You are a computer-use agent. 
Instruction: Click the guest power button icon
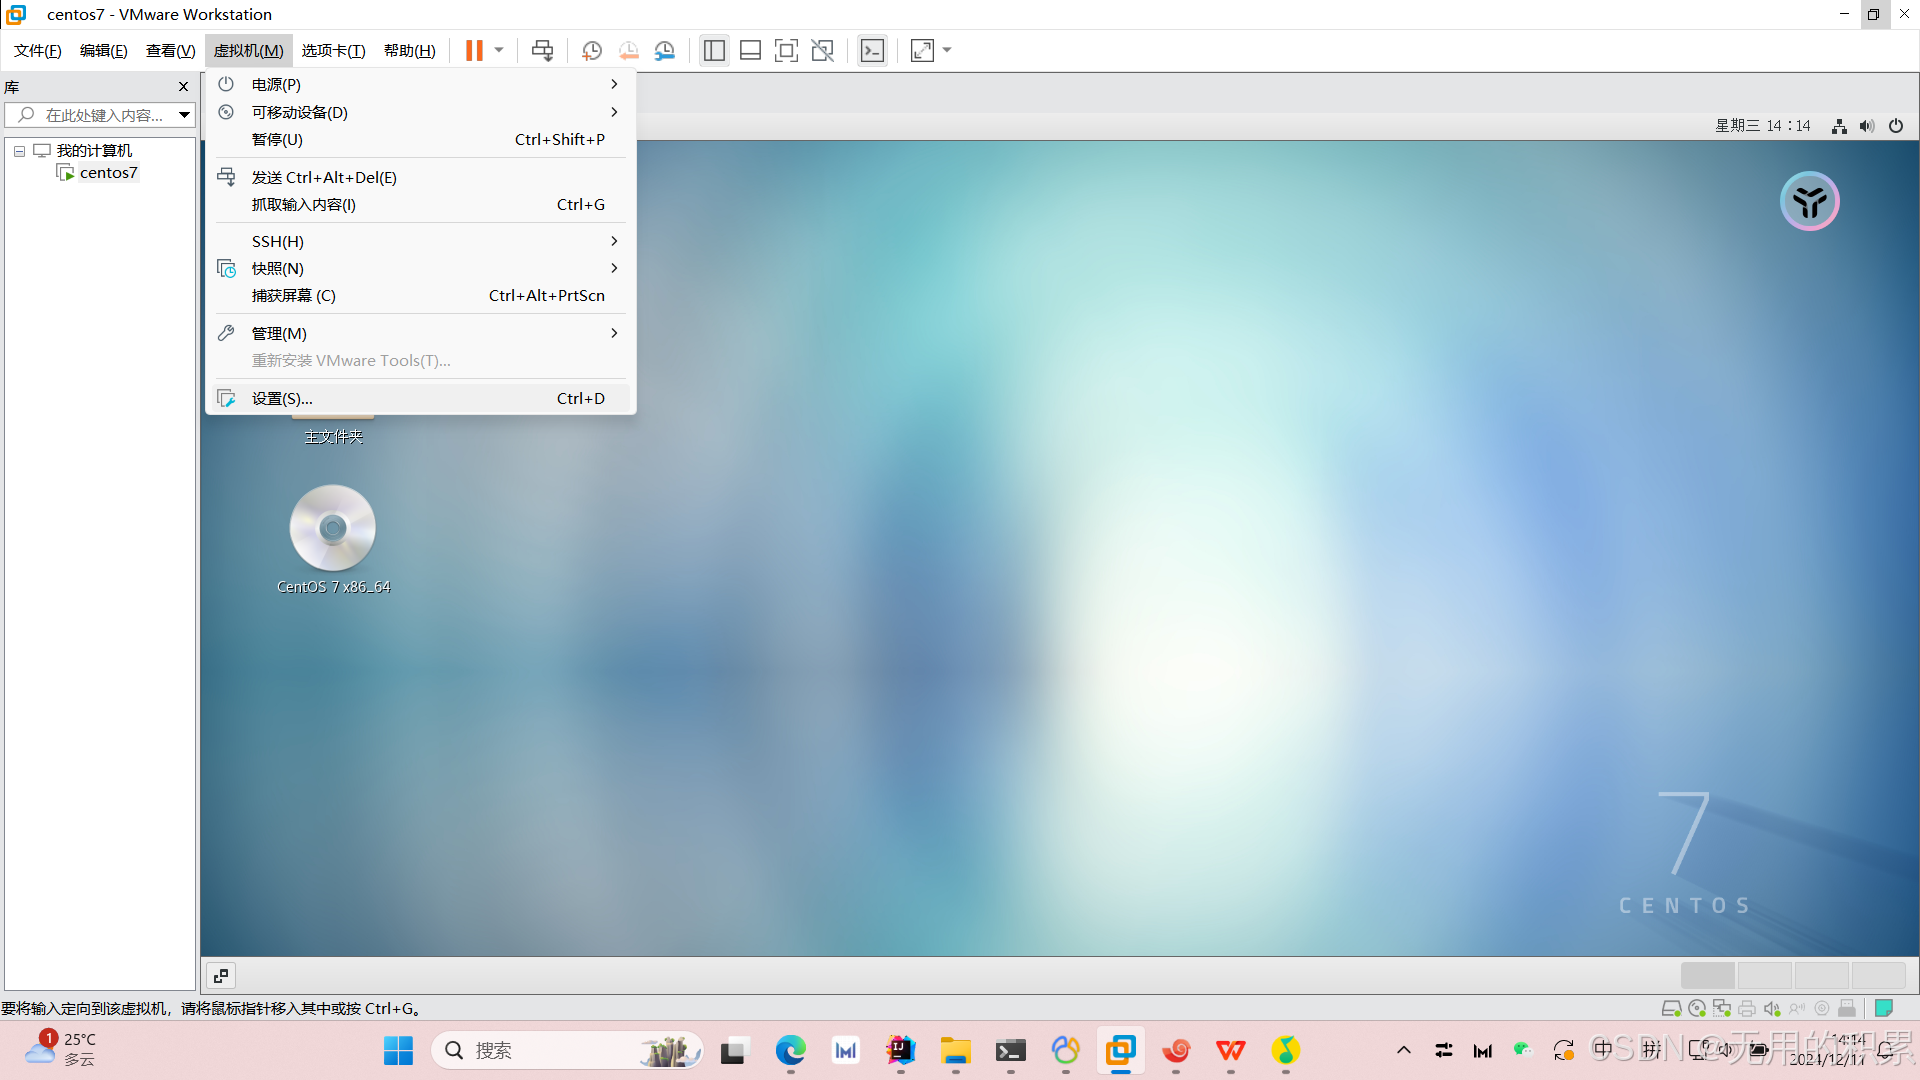(x=1896, y=126)
